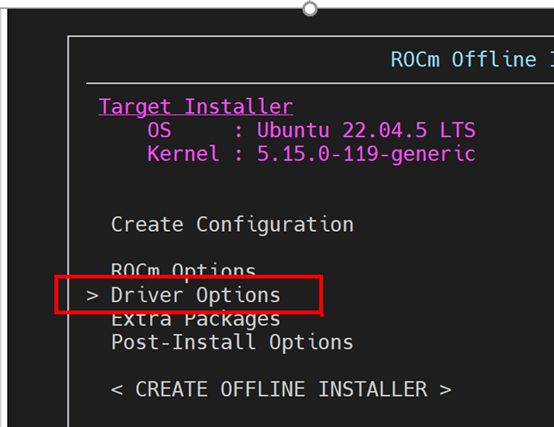Click the ROCm Offline title text
Screen dimensions: 554x427
pyautogui.click(x=464, y=59)
